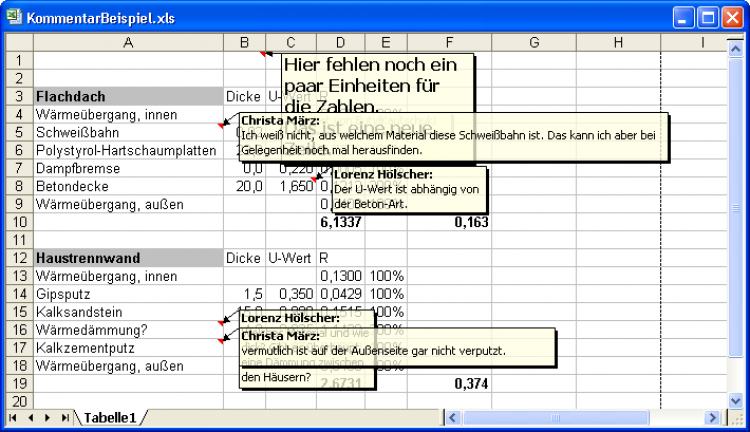The height and width of the screenshot is (432, 750).
Task: Jump to last sheet with tab navigation arrow
Action: pyautogui.click(x=65, y=416)
